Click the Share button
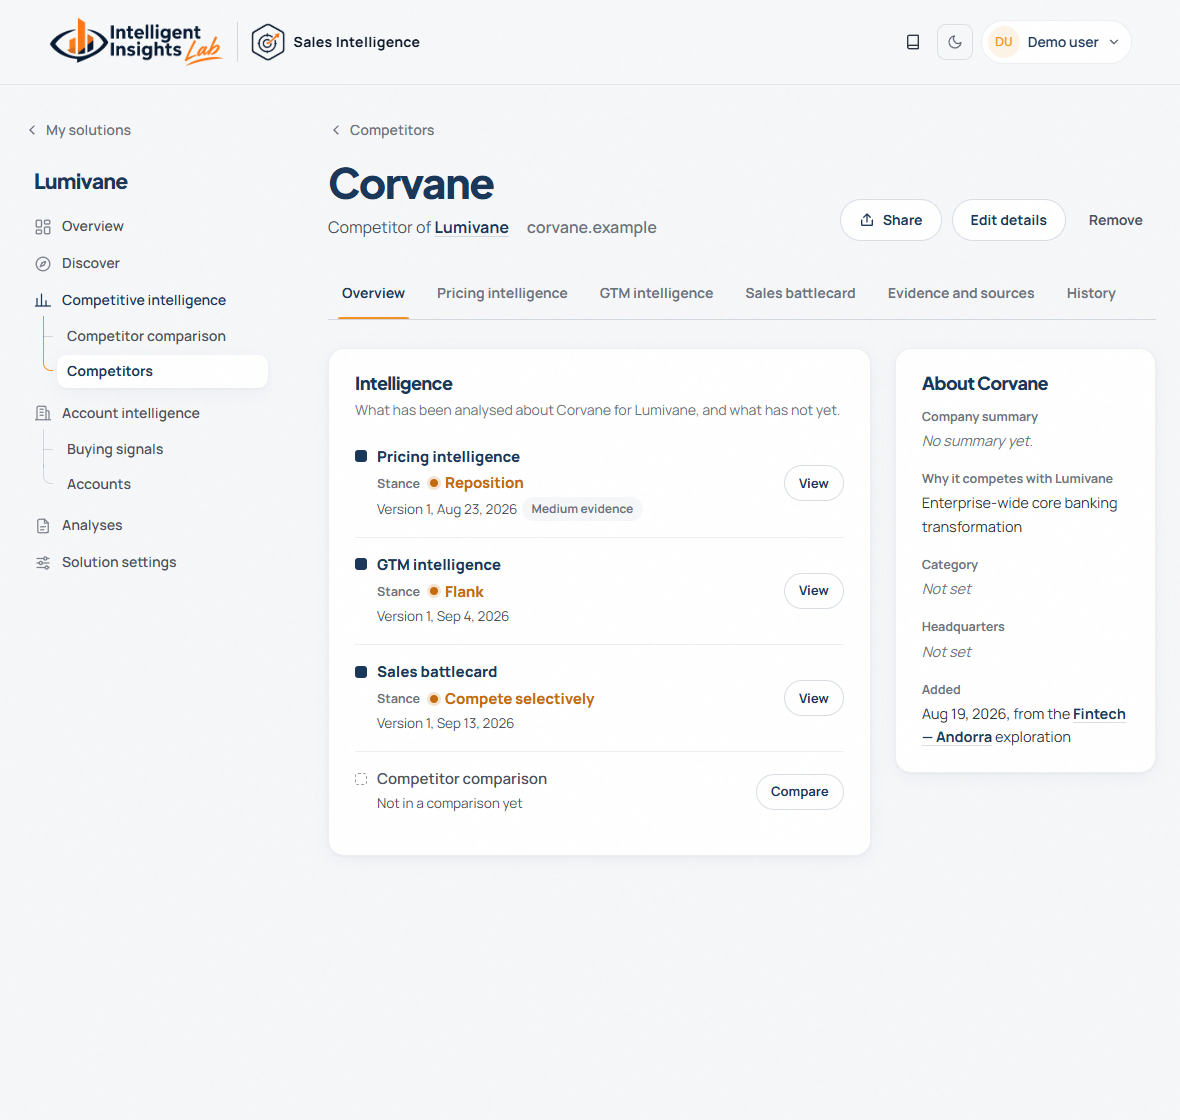1180x1120 pixels. (891, 220)
